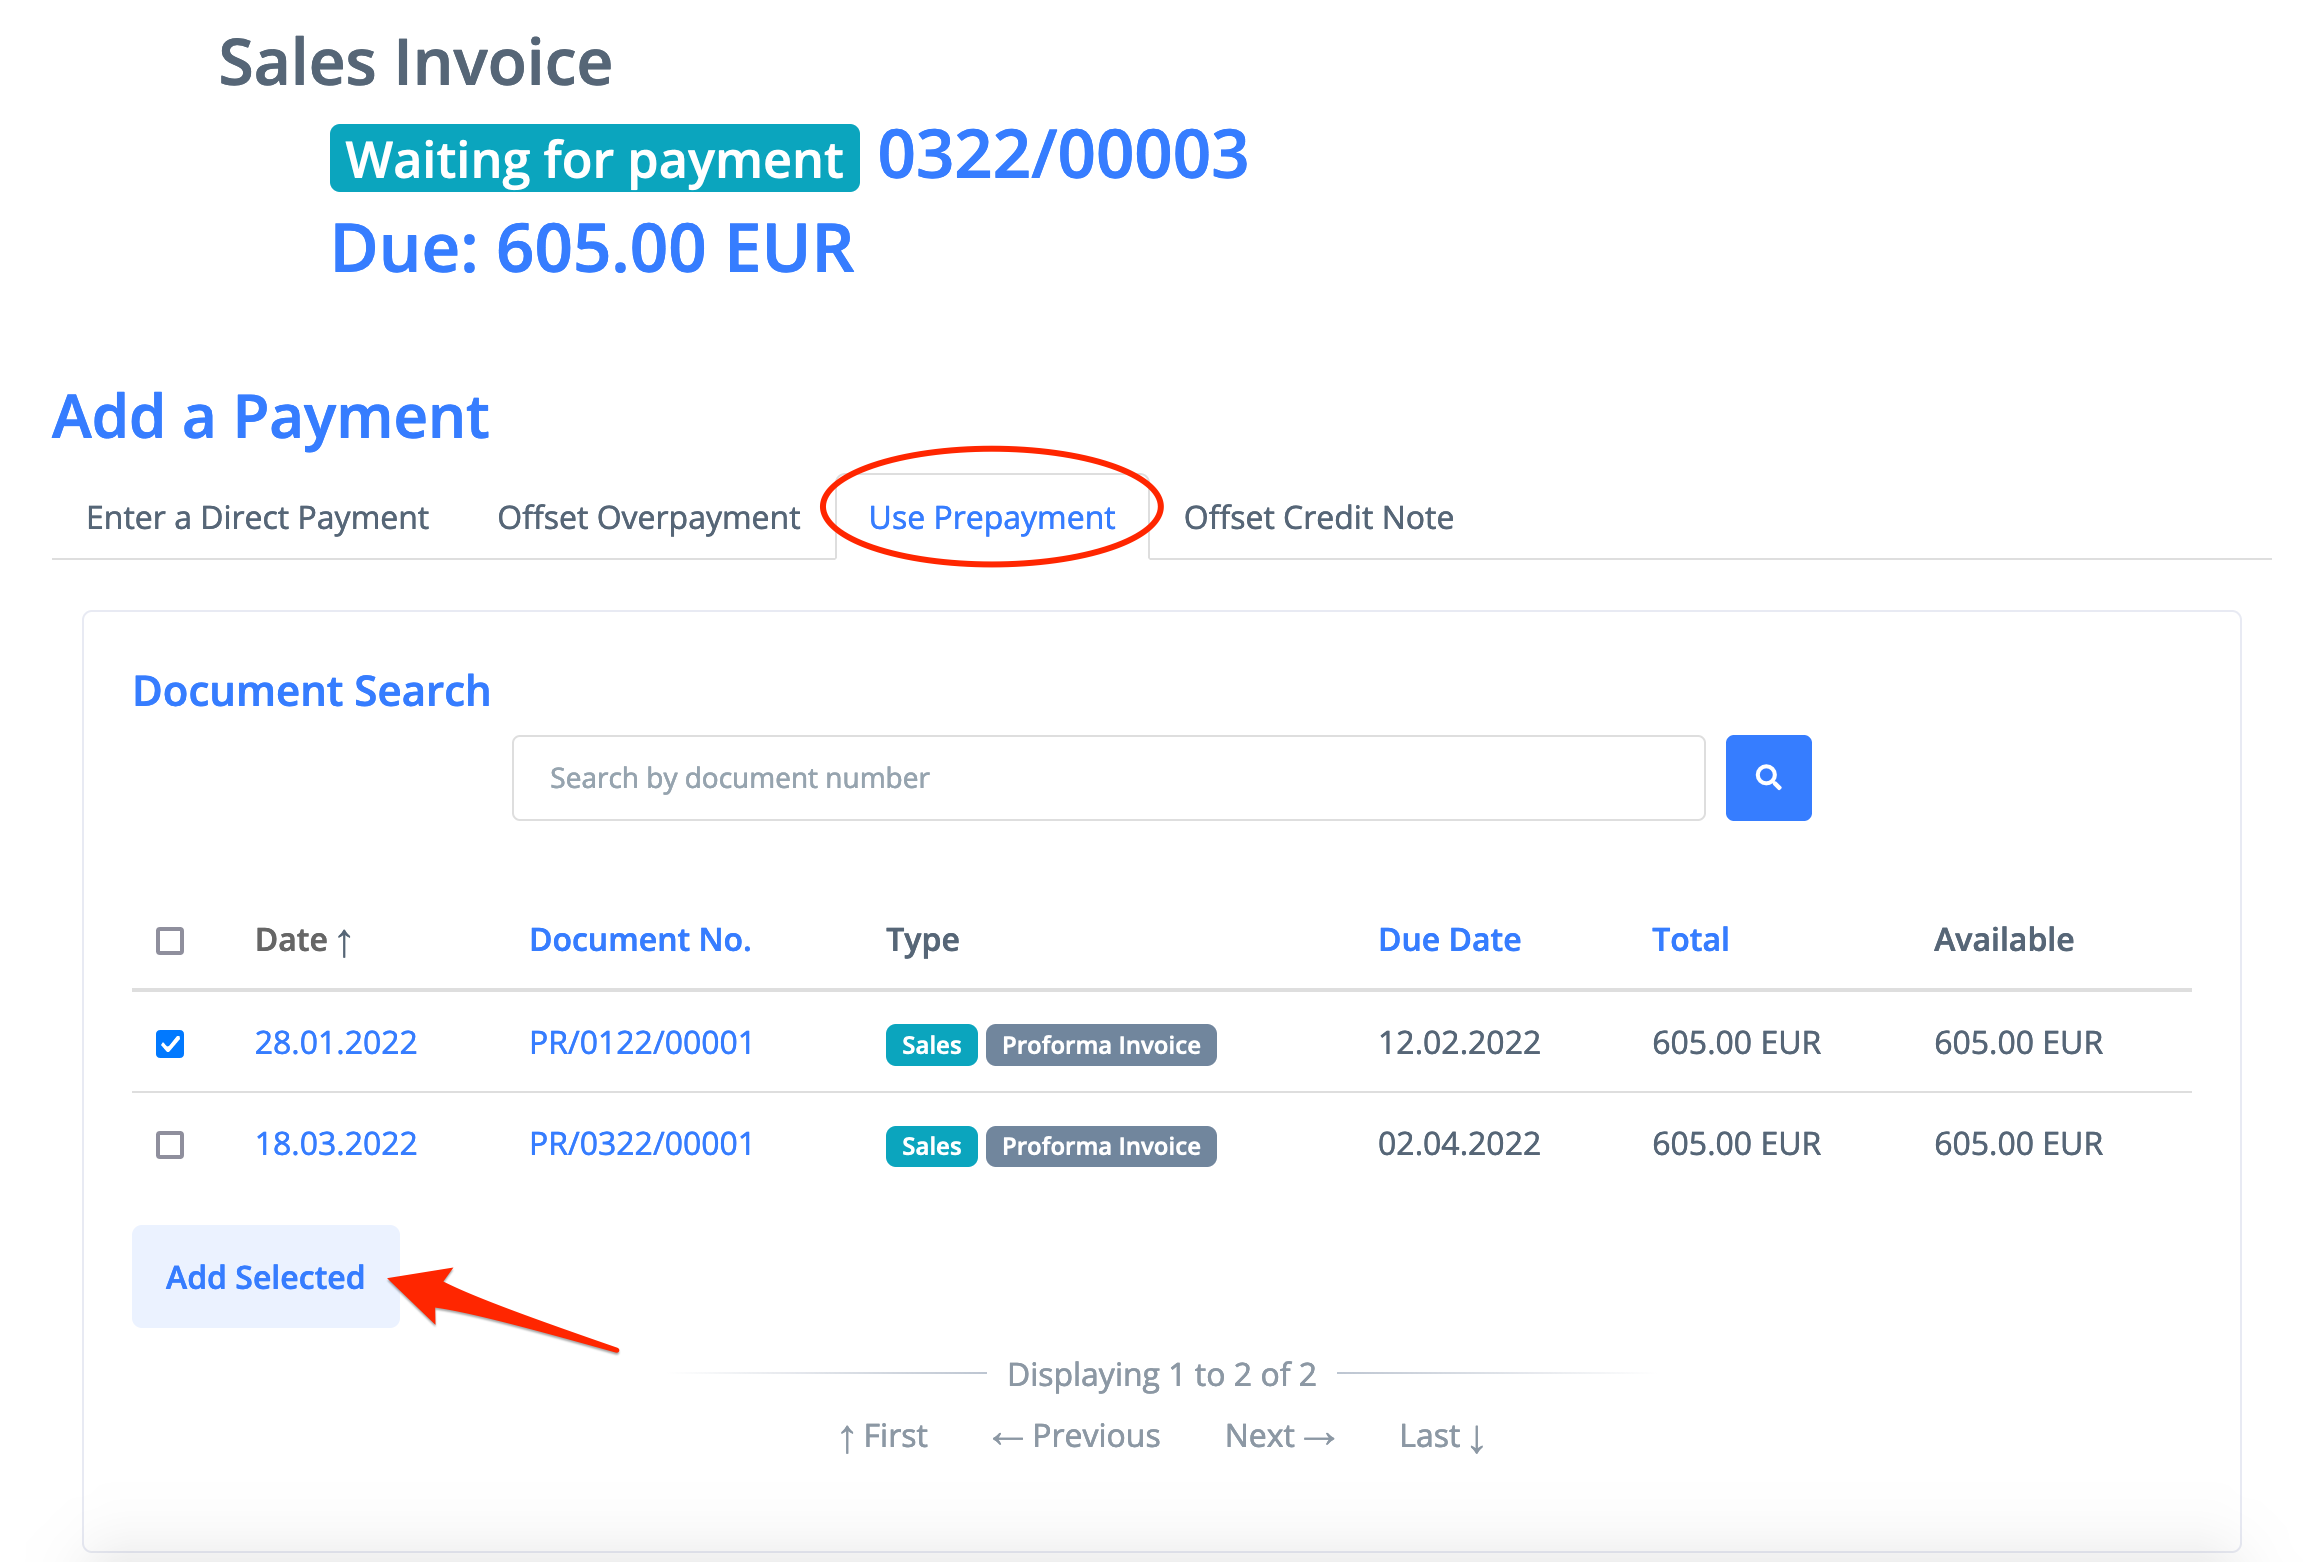Sort by Due Date column
The image size is (2310, 1562).
(1448, 940)
